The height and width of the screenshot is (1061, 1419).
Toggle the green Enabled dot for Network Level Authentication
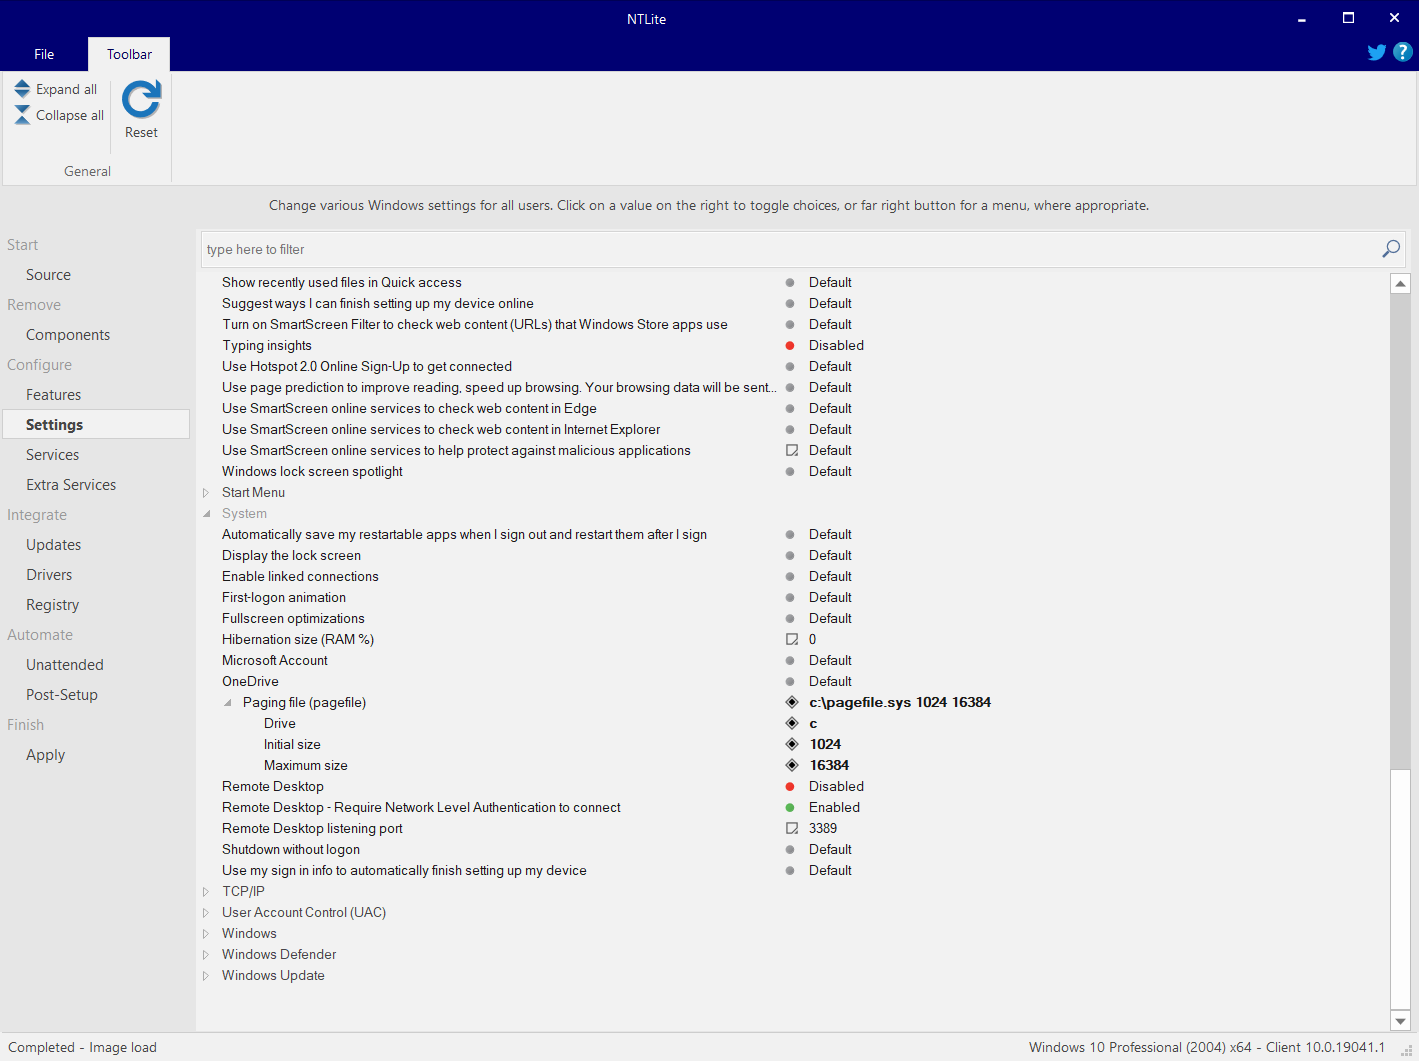click(790, 808)
